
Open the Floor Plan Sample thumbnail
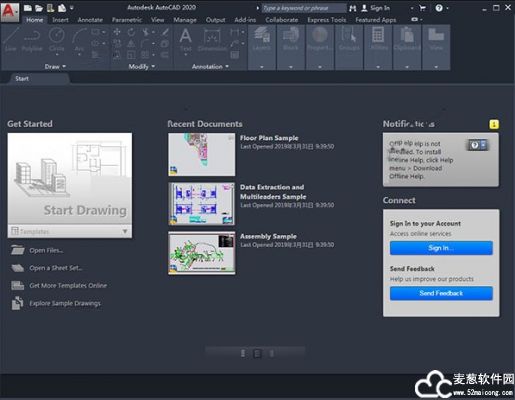(x=202, y=154)
